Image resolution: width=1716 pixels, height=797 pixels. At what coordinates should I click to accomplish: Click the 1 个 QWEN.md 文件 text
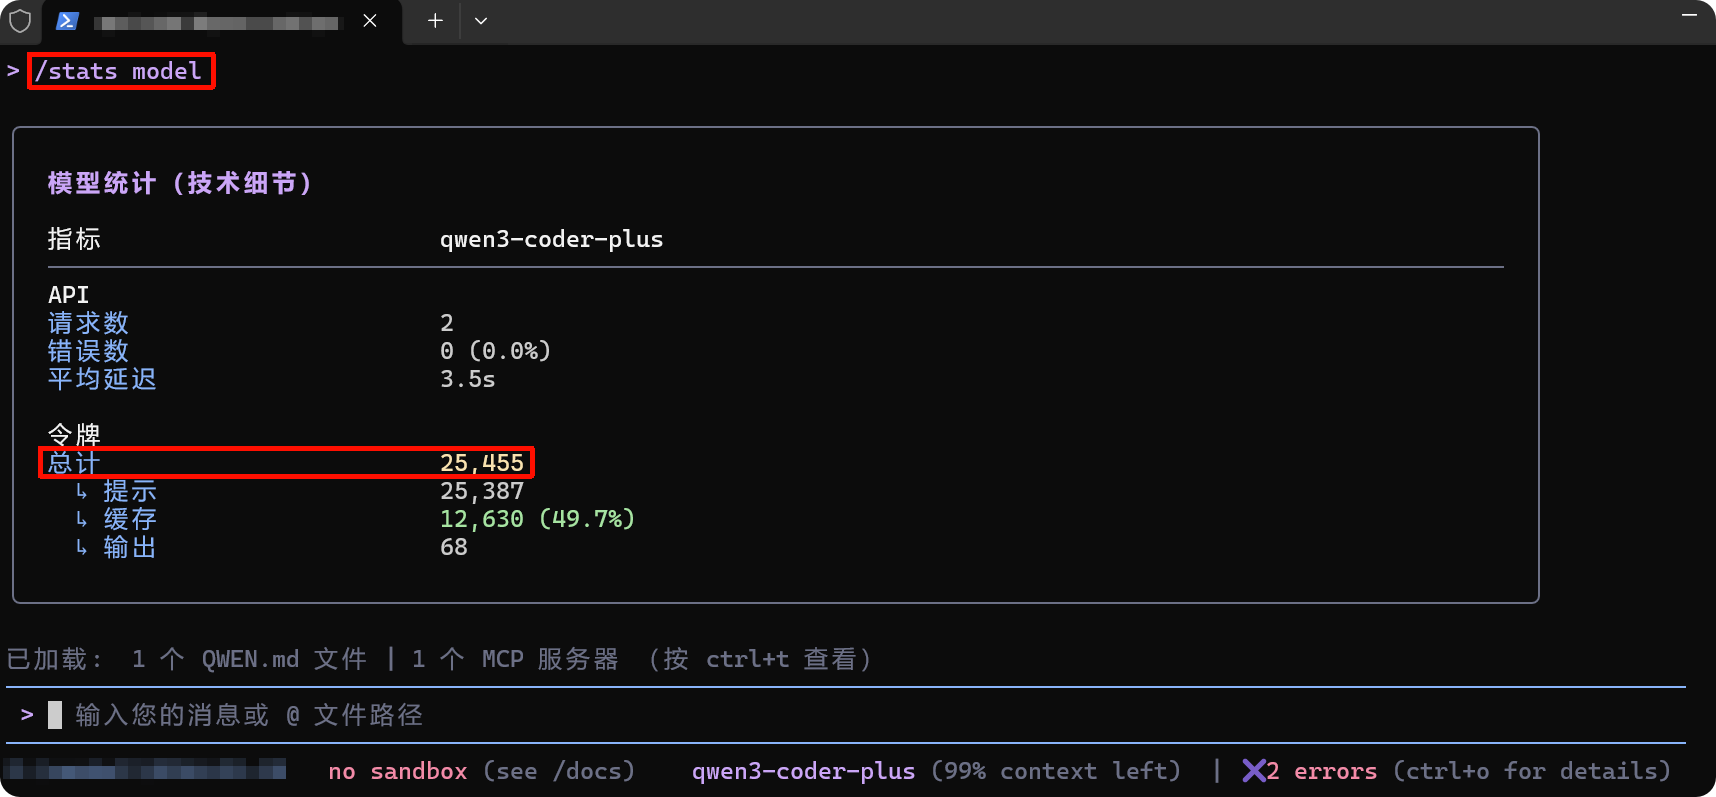coord(249,659)
